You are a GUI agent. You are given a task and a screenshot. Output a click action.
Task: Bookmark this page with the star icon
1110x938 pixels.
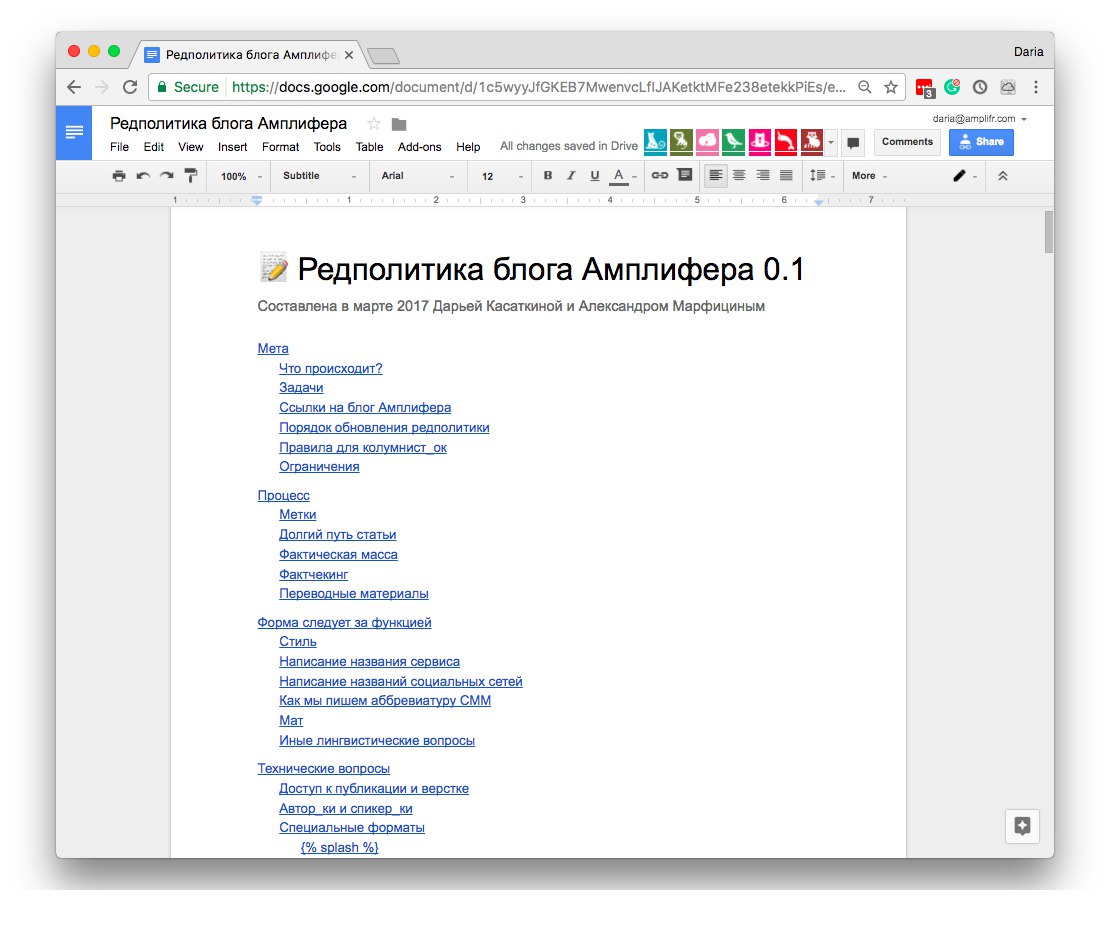tap(891, 87)
